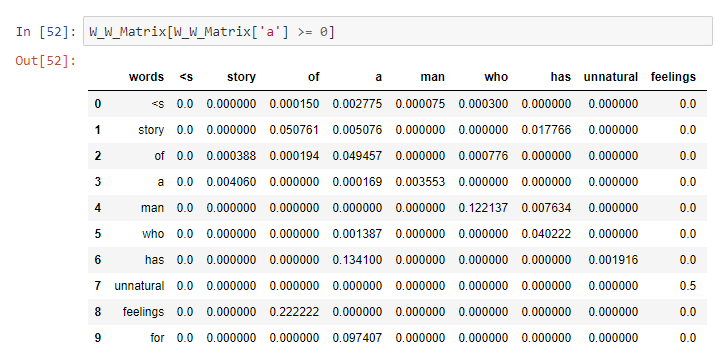Click cell value 0.000388
Viewport: 728px width, 360px height.
click(231, 156)
